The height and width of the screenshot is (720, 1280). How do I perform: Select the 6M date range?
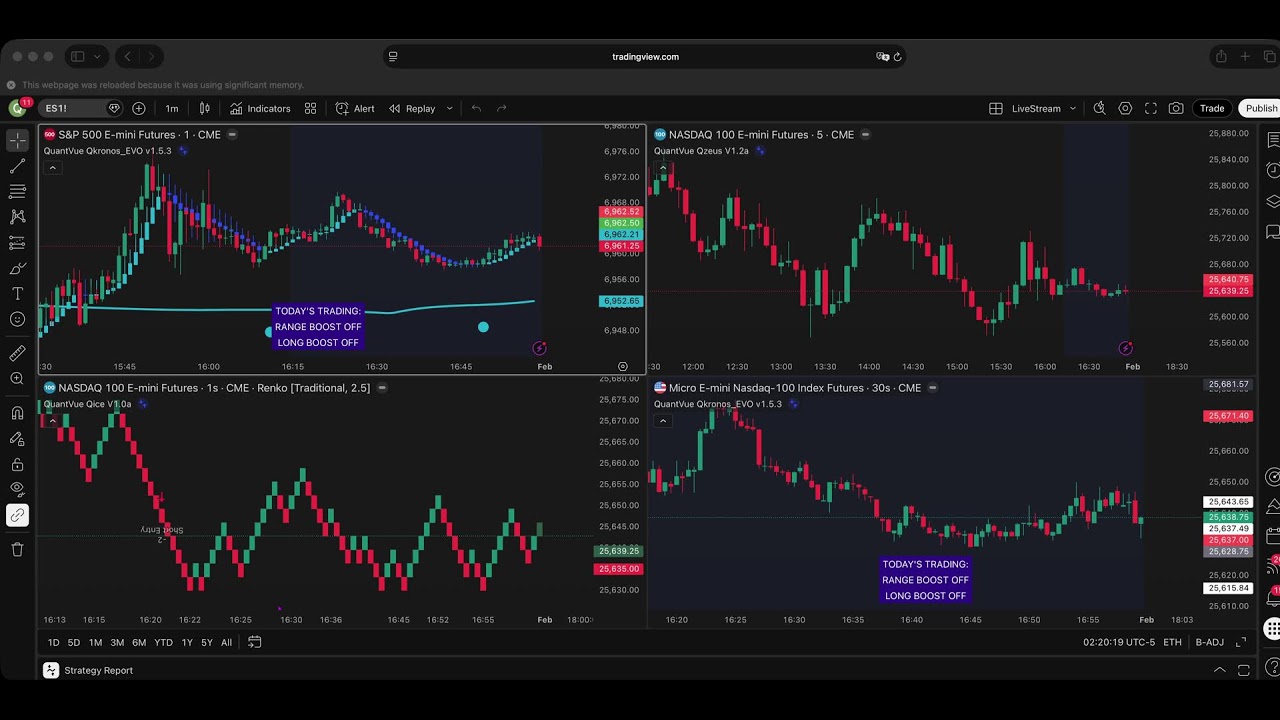point(139,642)
